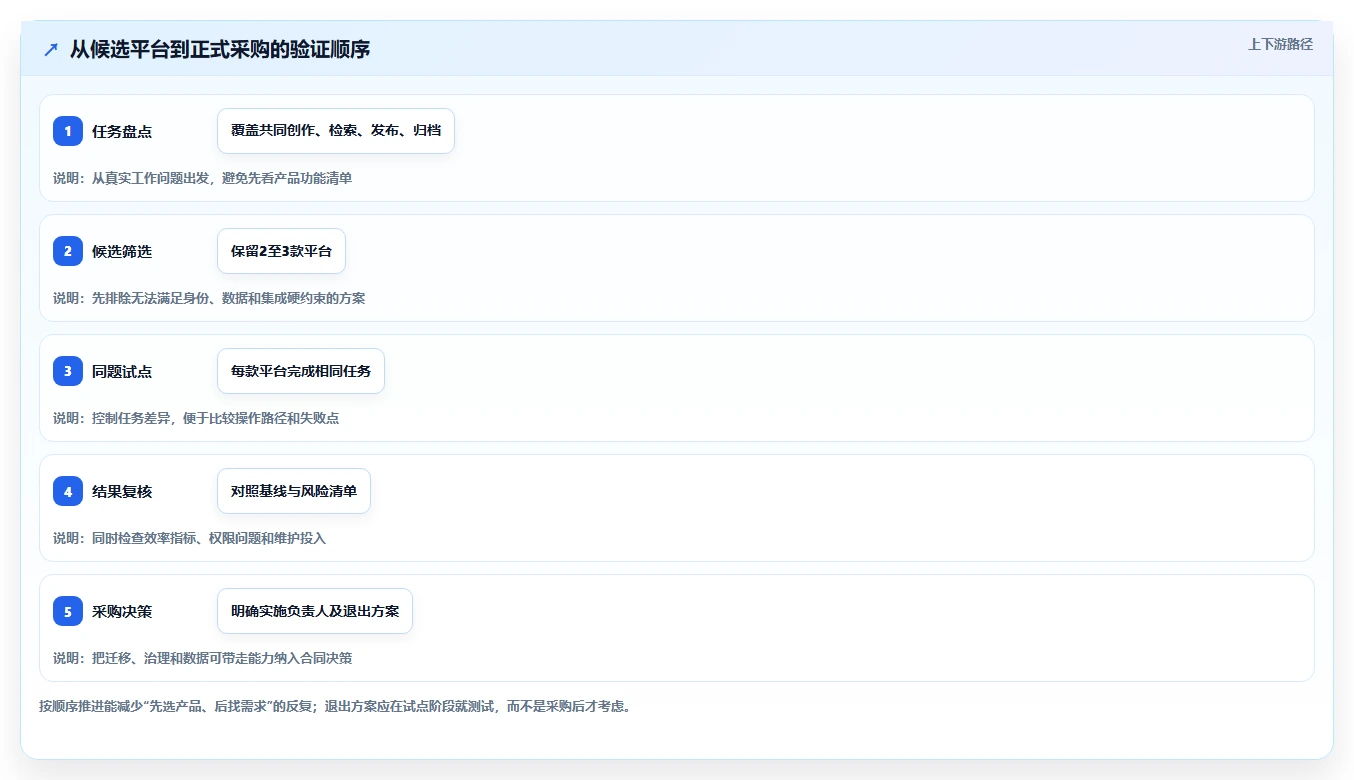Viewport: 1354px width, 780px height.
Task: Click the note 先排除无法满足身份、数据和集成硬约束的方案
Action: pyautogui.click(x=228, y=298)
